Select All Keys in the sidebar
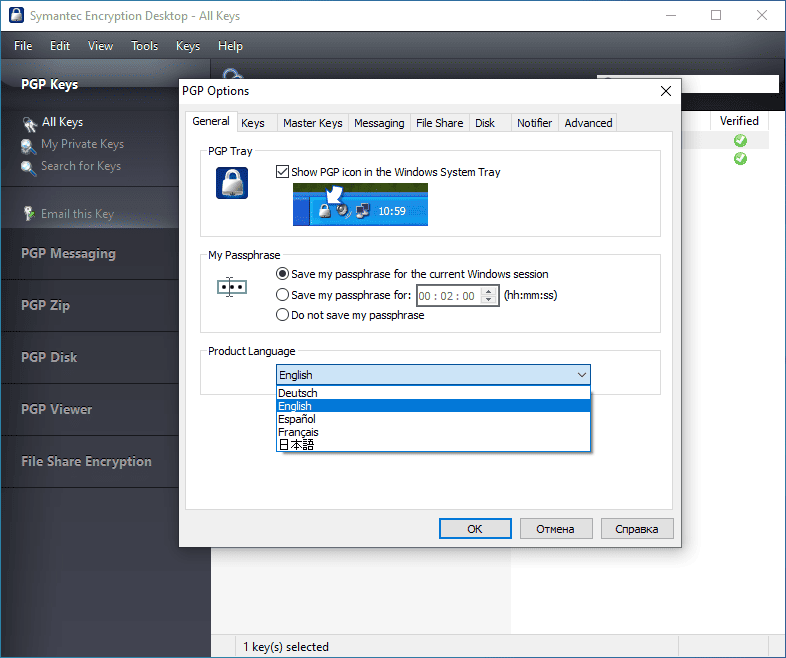Screen dimensions: 786x658 [62, 122]
